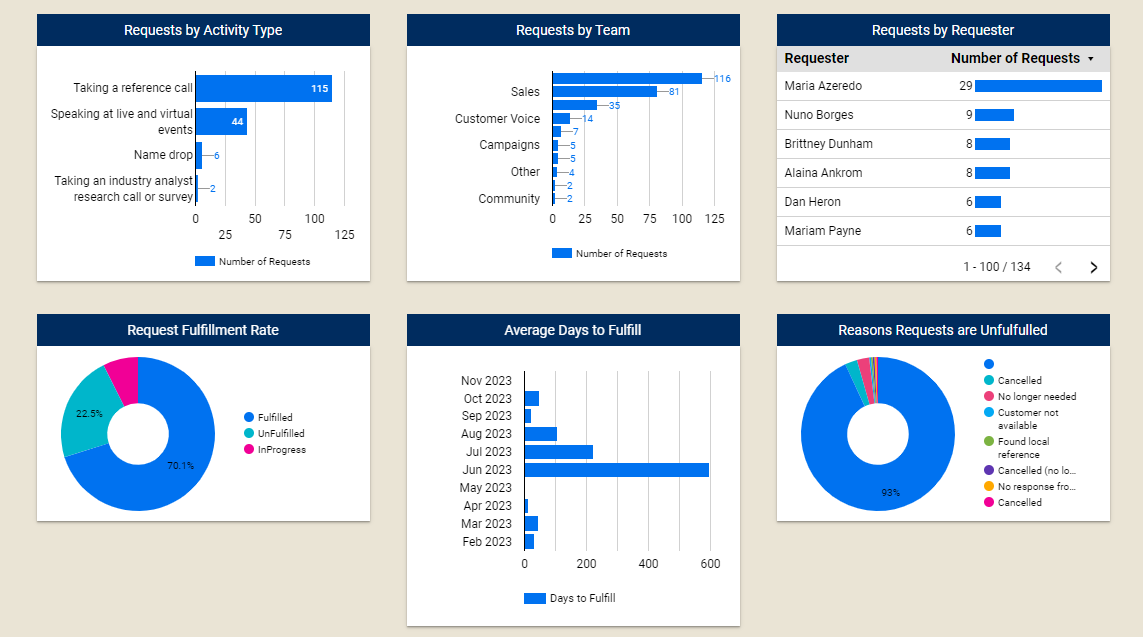Click sort arrow beside Number of Requests header
This screenshot has height=637, width=1143.
pyautogui.click(x=1090, y=59)
